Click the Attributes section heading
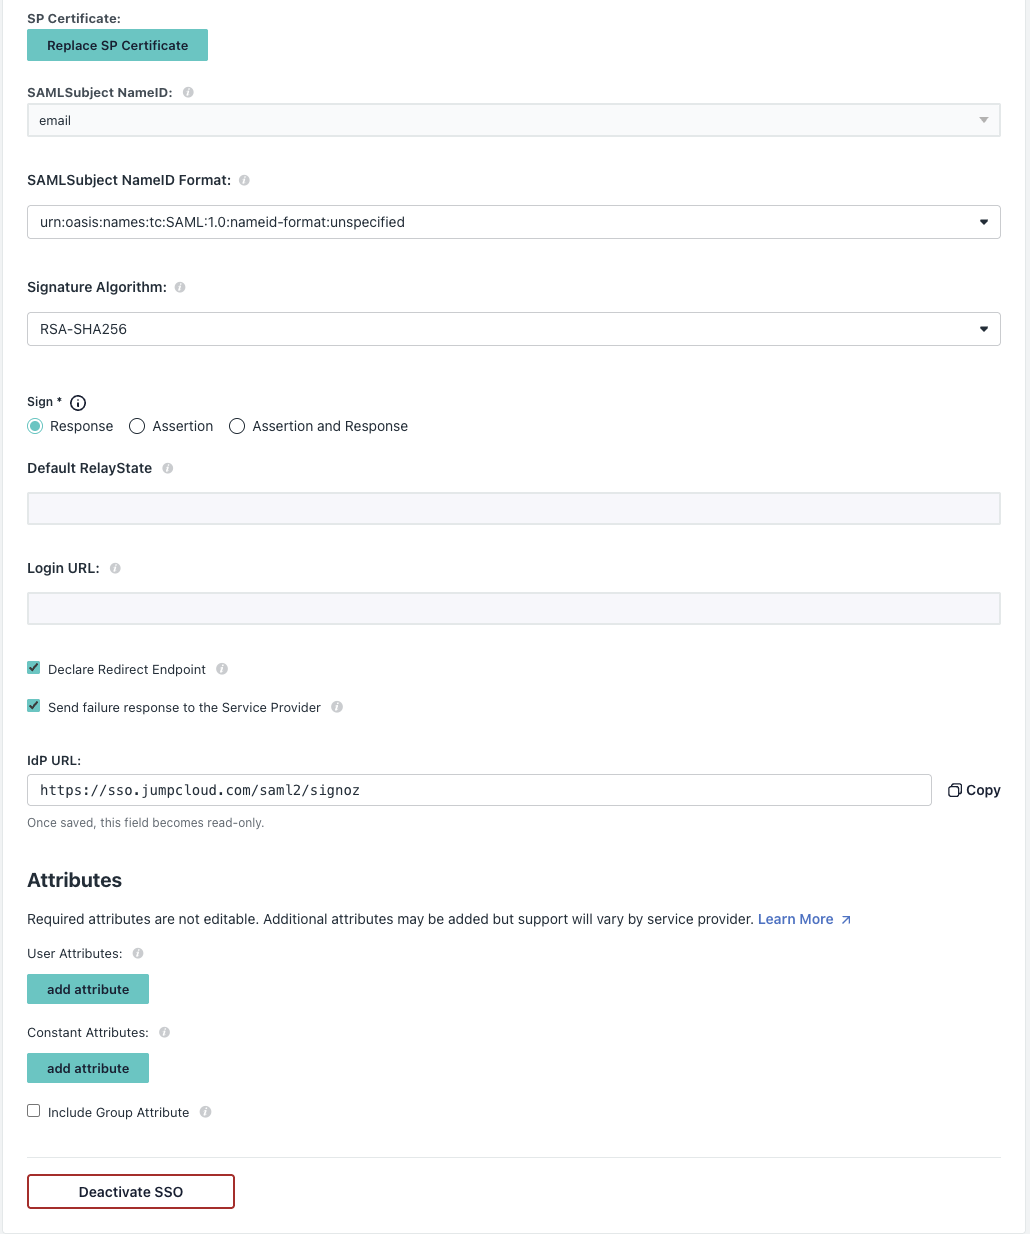This screenshot has height=1234, width=1030. pos(75,880)
